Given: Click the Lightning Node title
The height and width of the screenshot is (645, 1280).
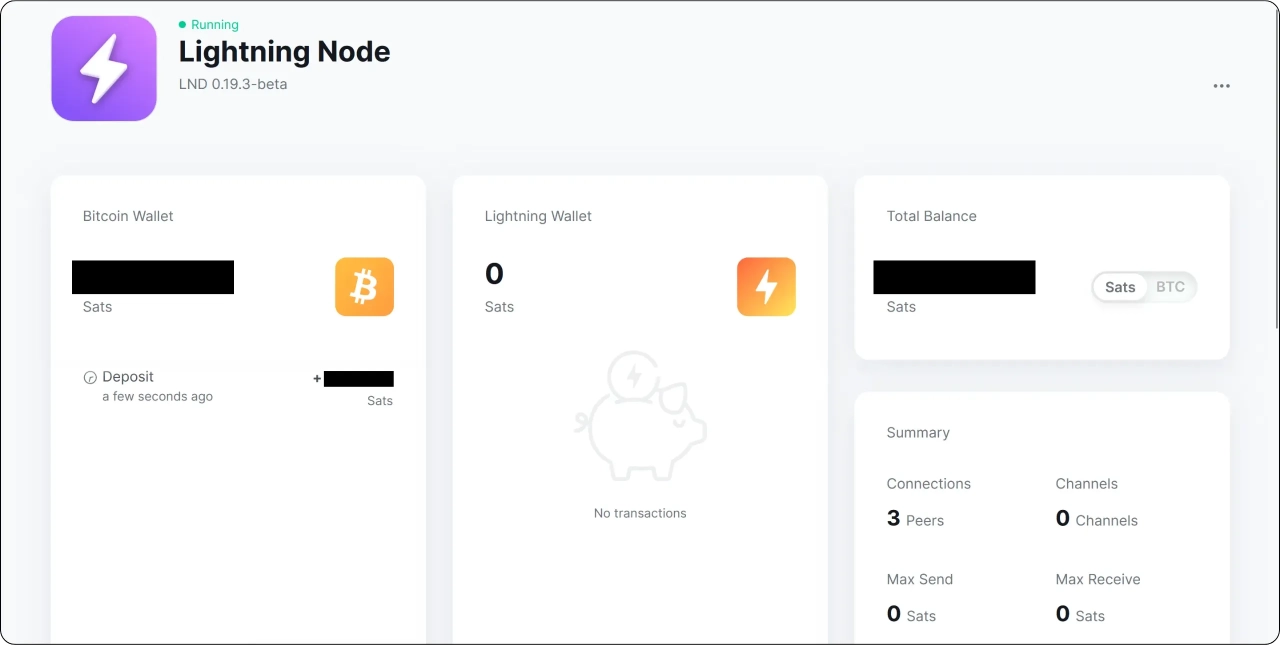Looking at the screenshot, I should [x=284, y=52].
